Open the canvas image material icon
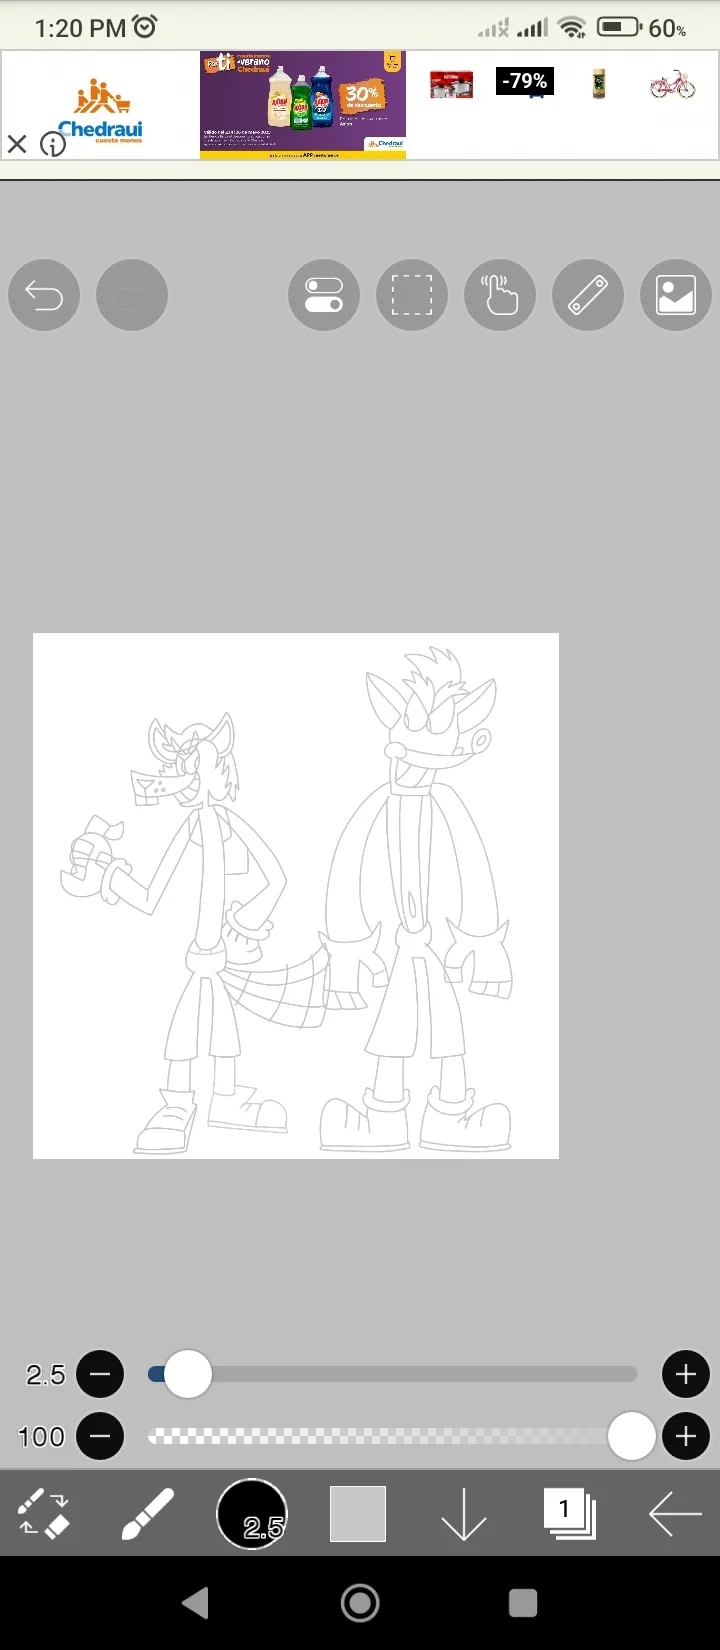Viewport: 720px width, 1650px height. tap(676, 295)
